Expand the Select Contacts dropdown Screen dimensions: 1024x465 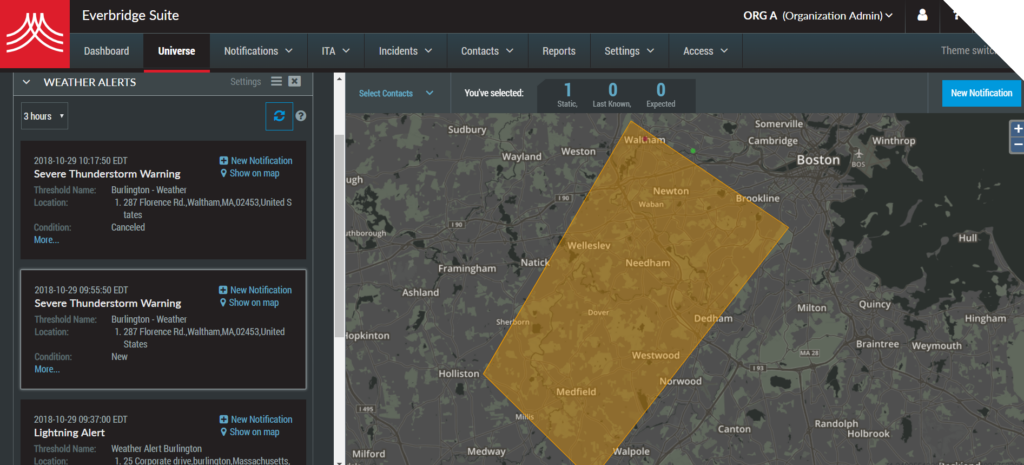point(396,93)
